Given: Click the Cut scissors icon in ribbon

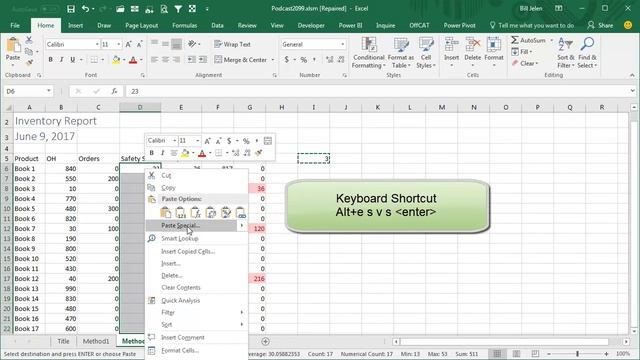Looking at the screenshot, I should (x=29, y=40).
